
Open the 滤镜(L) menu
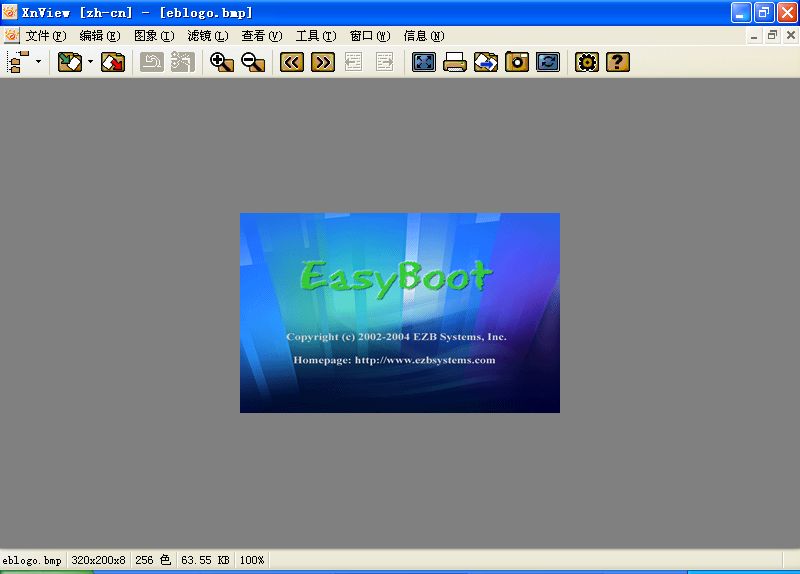point(208,36)
